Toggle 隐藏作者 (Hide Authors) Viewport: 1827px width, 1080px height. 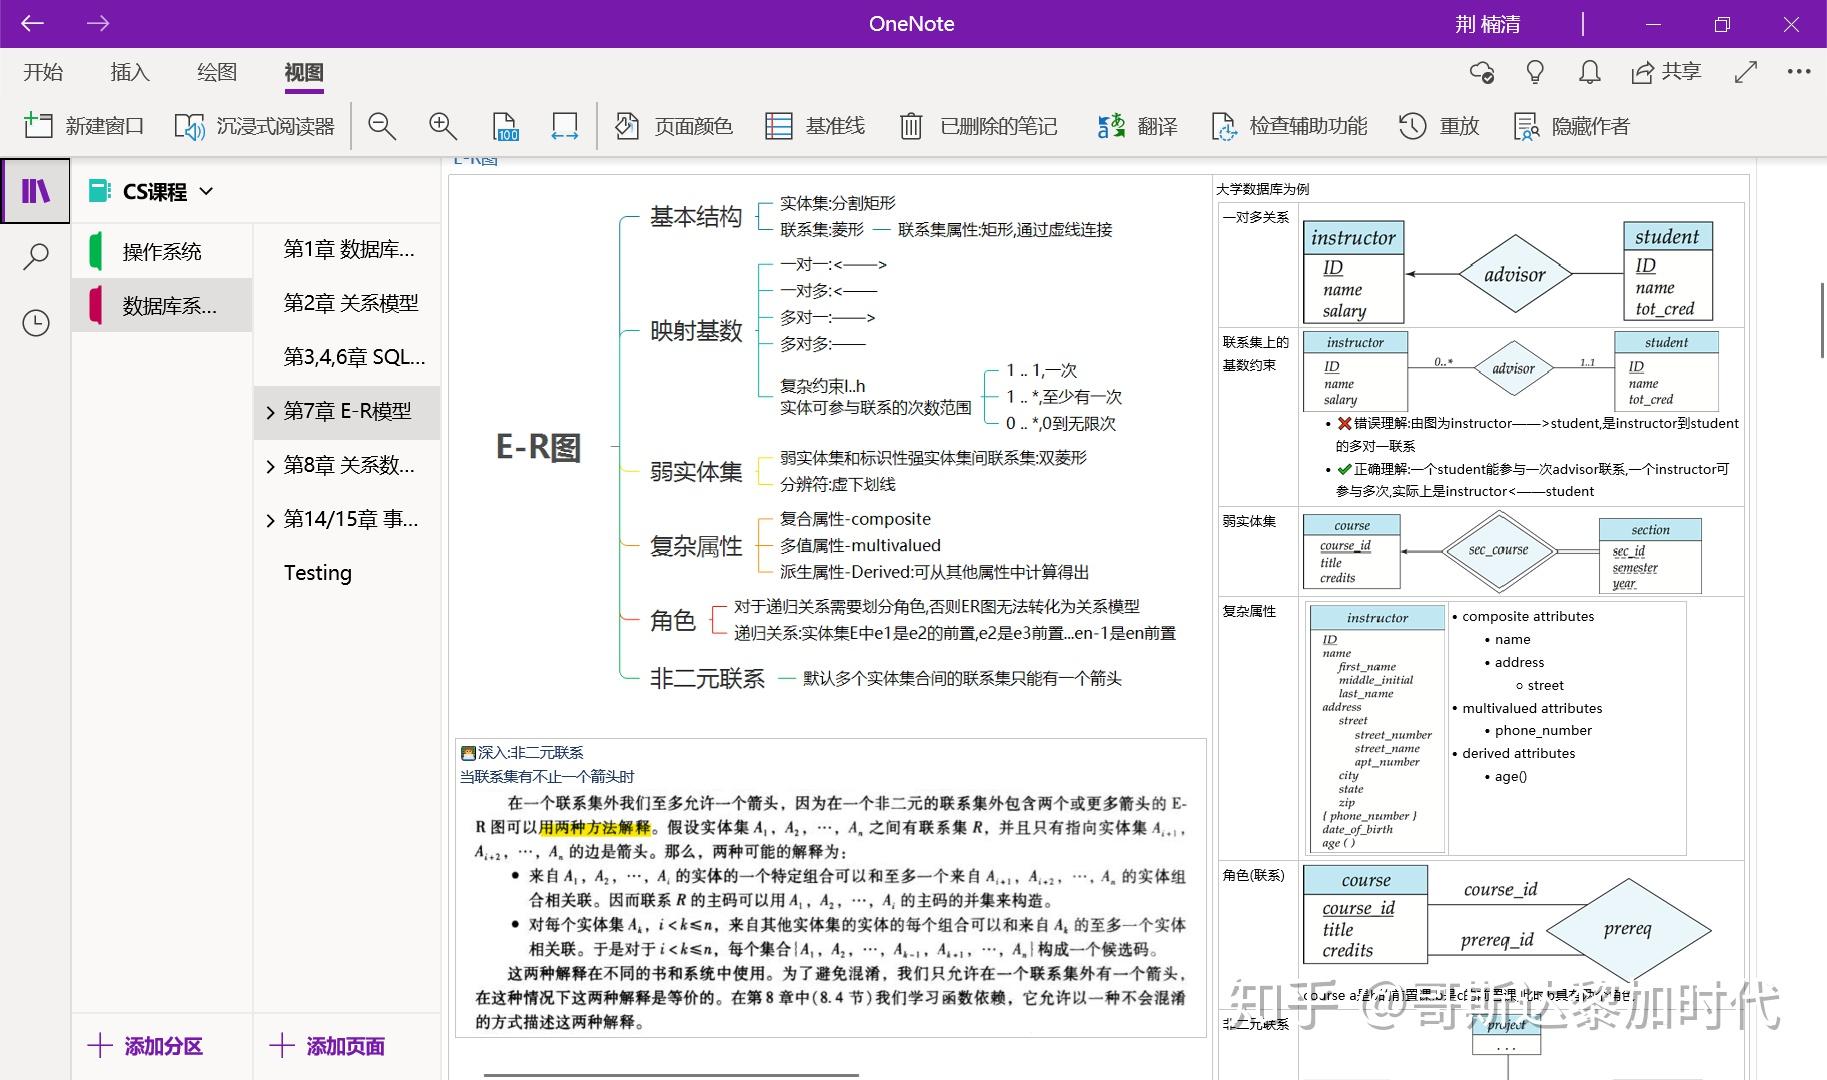tap(1571, 126)
